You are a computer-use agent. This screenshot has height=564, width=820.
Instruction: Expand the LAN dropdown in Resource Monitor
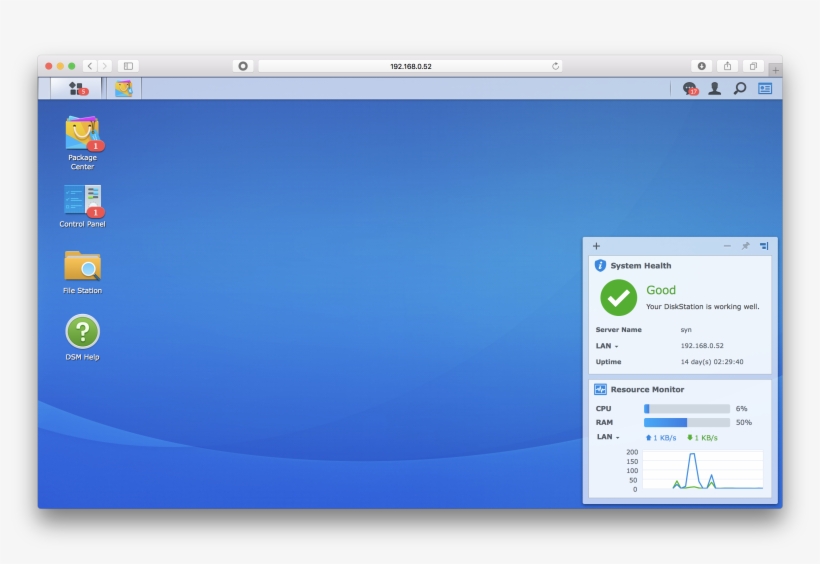point(608,437)
